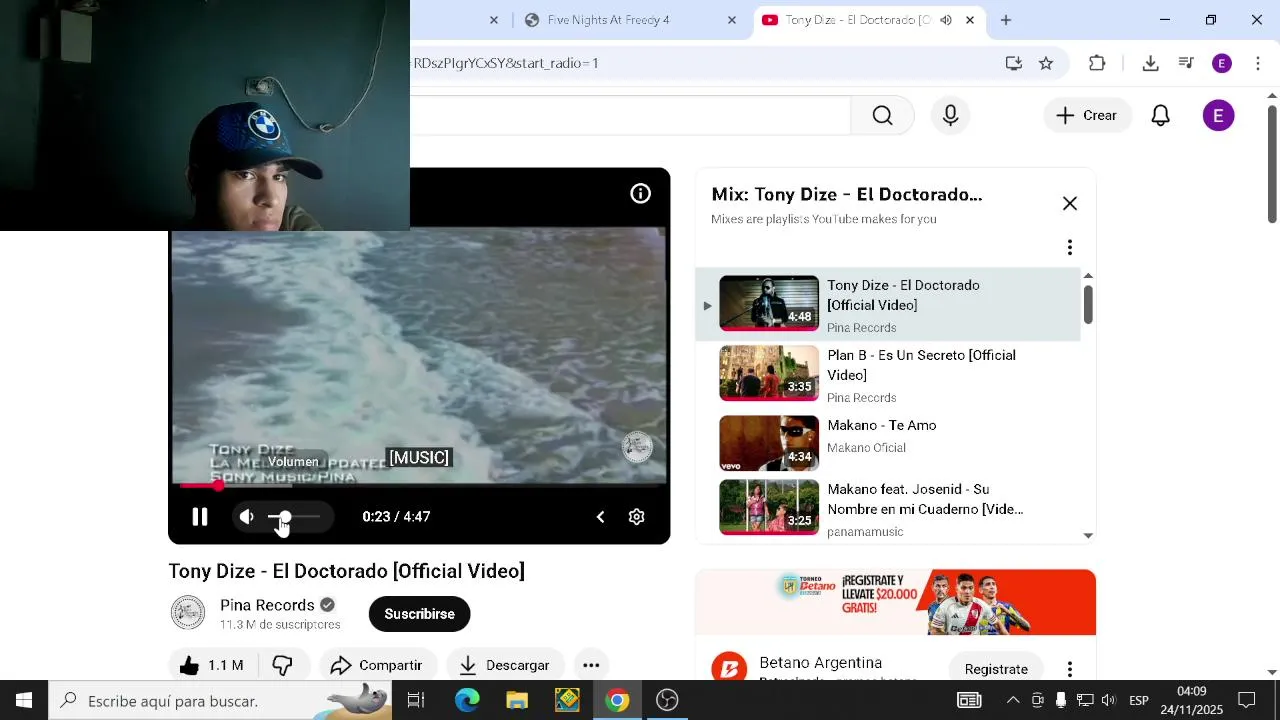Open Task View on taskbar
1280x720 pixels.
click(x=416, y=700)
